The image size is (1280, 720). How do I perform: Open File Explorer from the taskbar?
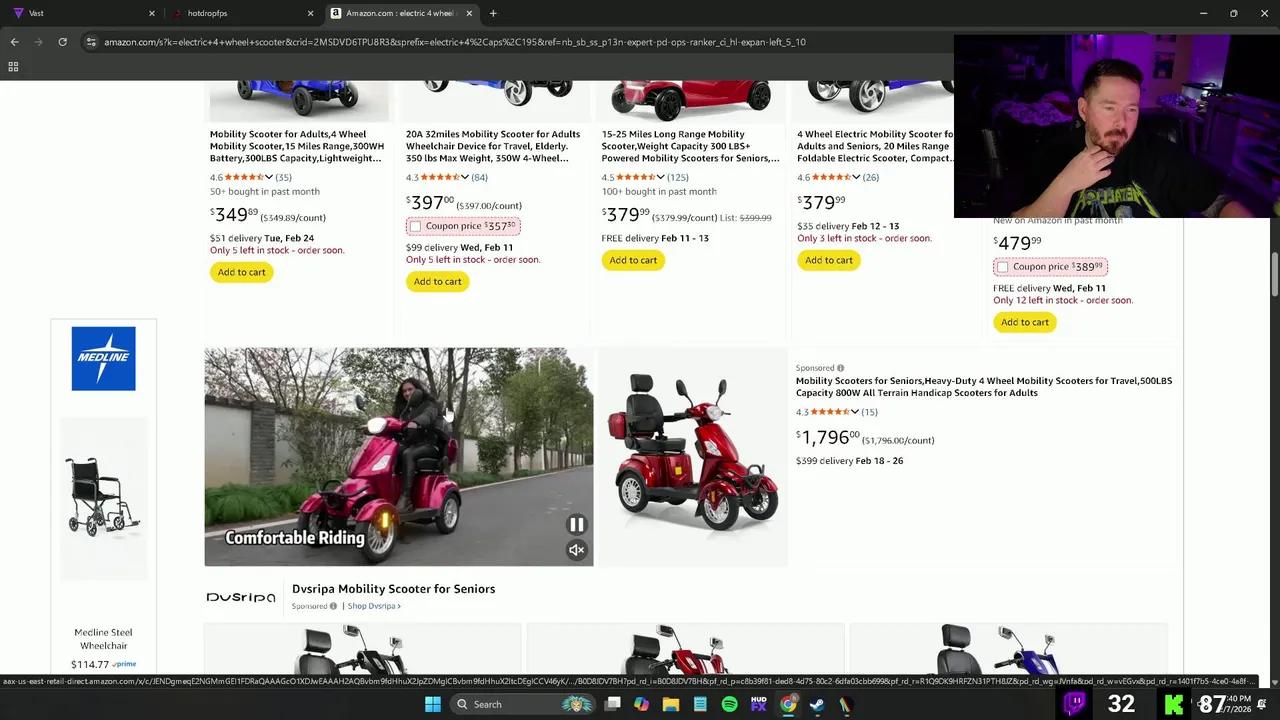pos(671,704)
